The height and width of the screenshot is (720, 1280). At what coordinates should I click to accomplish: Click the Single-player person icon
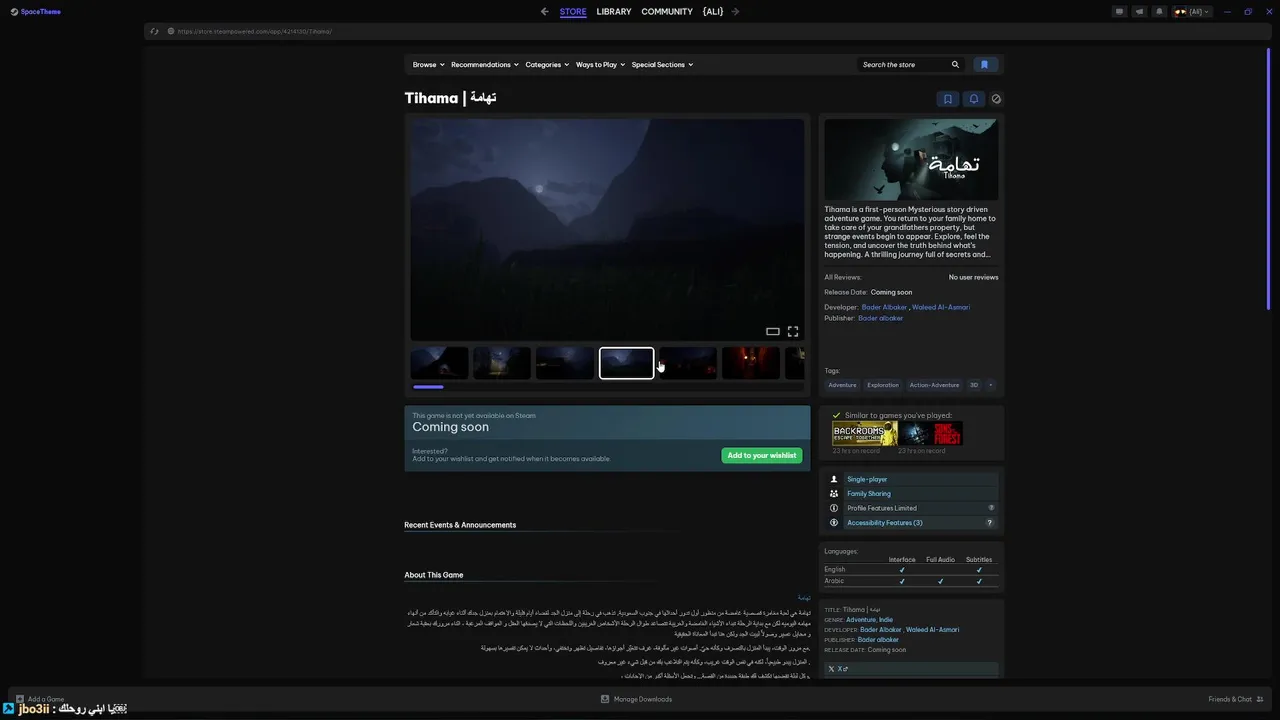pyautogui.click(x=834, y=479)
